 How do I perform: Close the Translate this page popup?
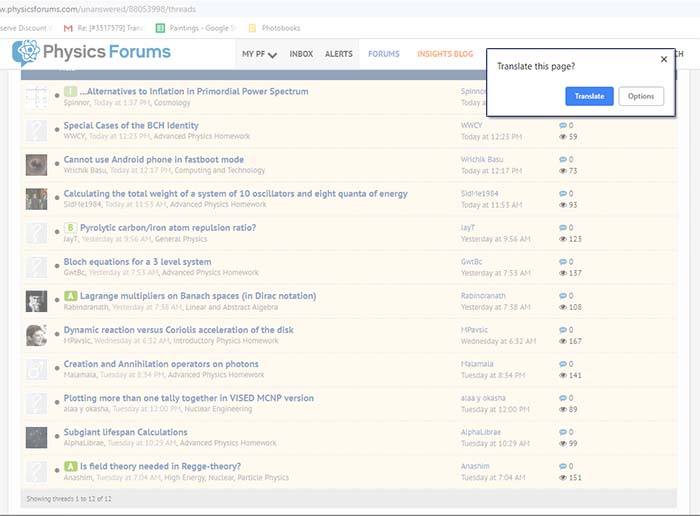[664, 59]
